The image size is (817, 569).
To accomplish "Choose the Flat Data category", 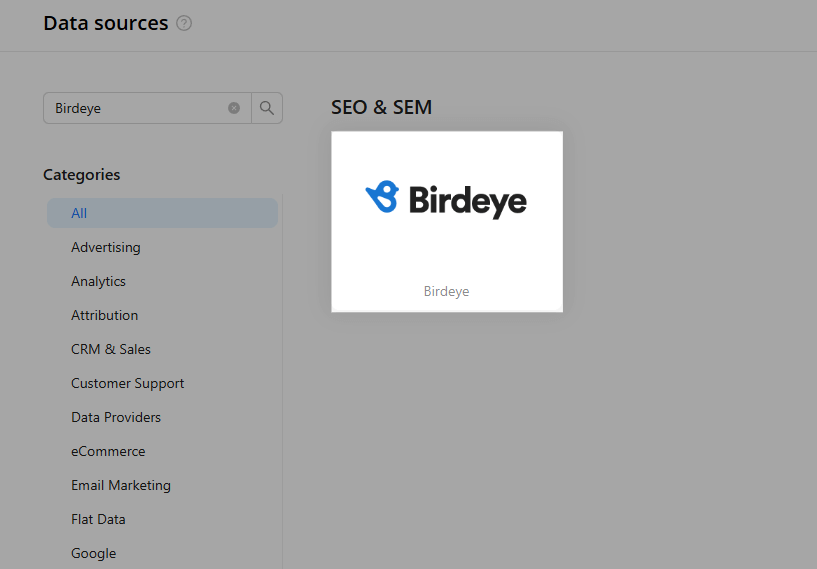I will 98,519.
